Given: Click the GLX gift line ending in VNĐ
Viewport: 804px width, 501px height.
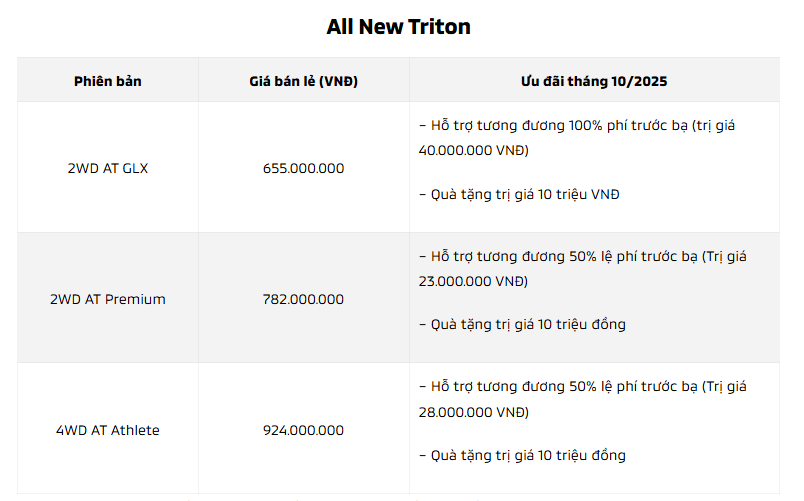Looking at the screenshot, I should click(519, 194).
